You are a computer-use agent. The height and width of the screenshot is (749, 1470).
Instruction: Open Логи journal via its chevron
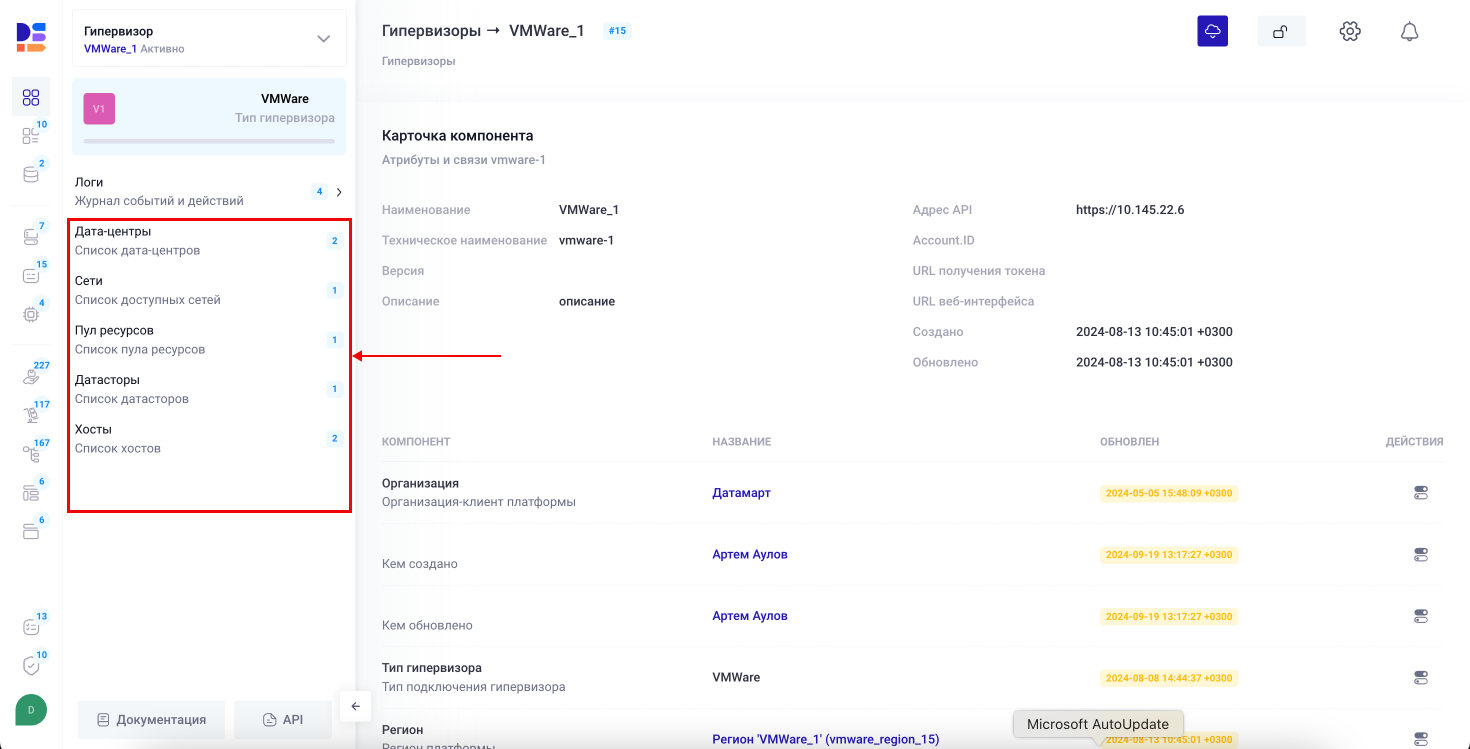point(337,191)
